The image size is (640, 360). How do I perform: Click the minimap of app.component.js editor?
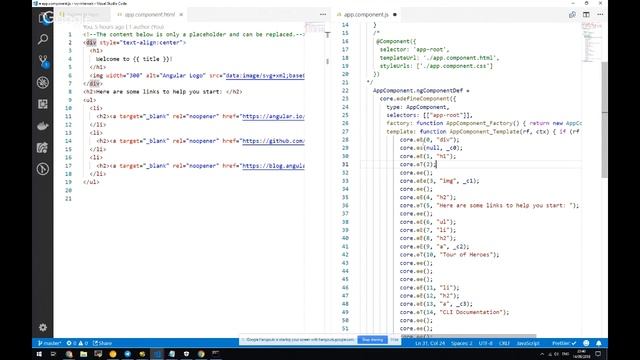591,43
